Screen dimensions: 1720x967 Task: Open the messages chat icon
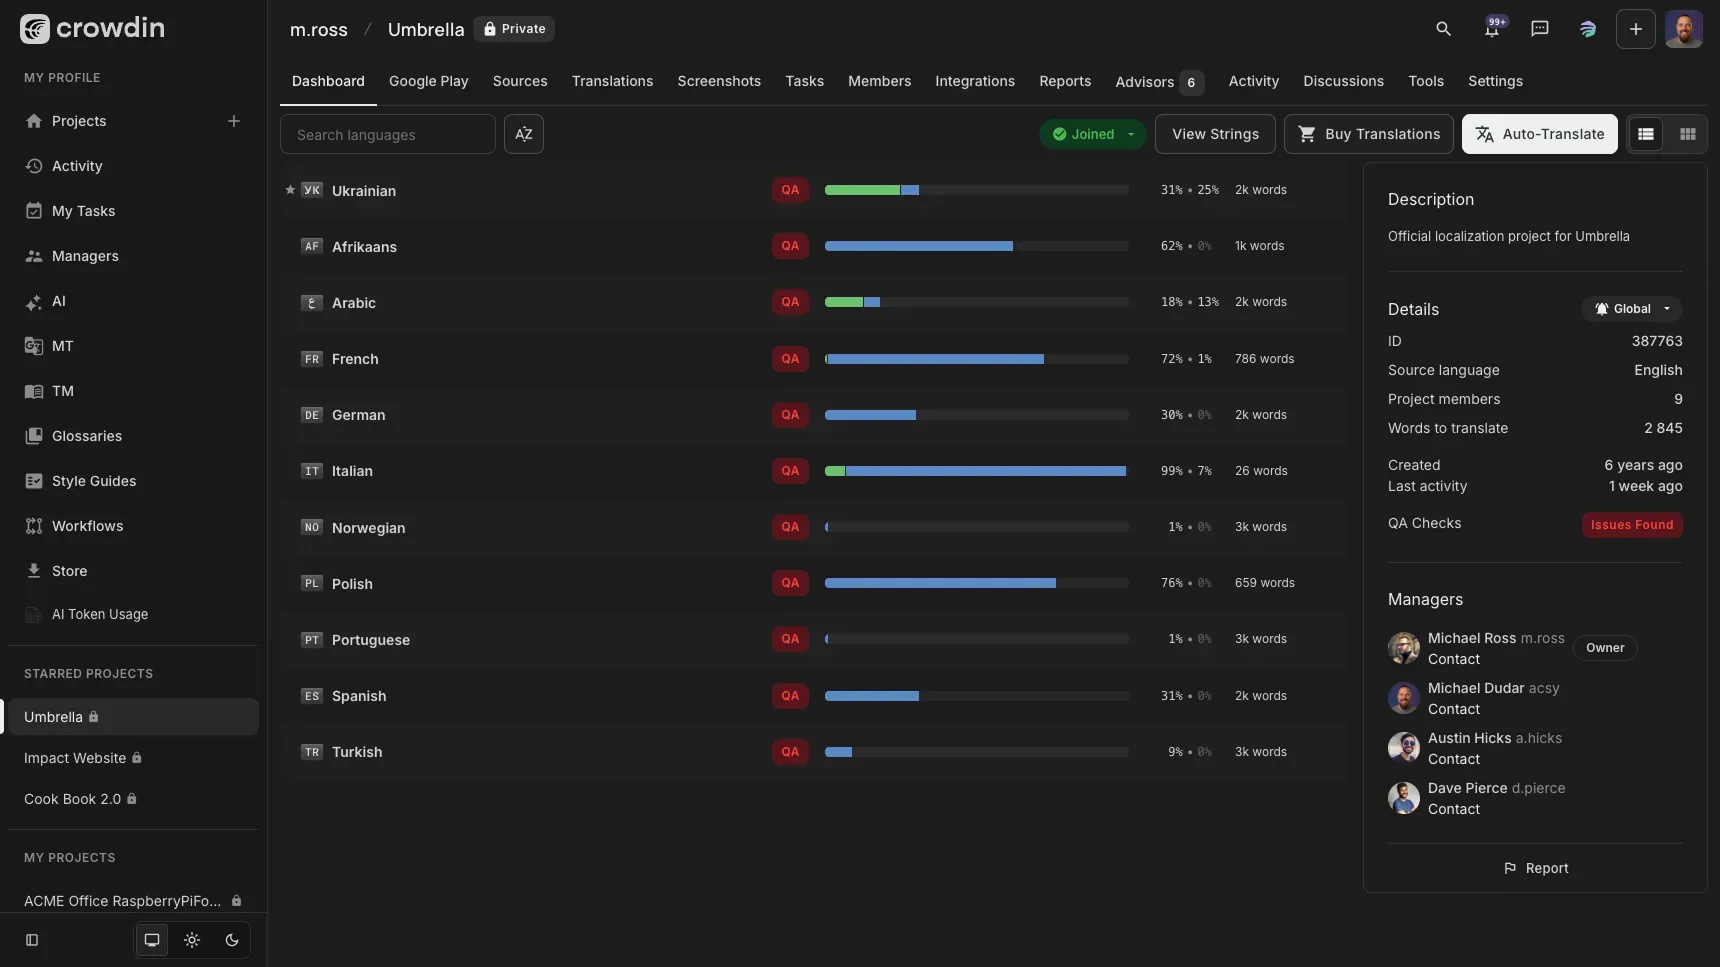click(x=1540, y=29)
